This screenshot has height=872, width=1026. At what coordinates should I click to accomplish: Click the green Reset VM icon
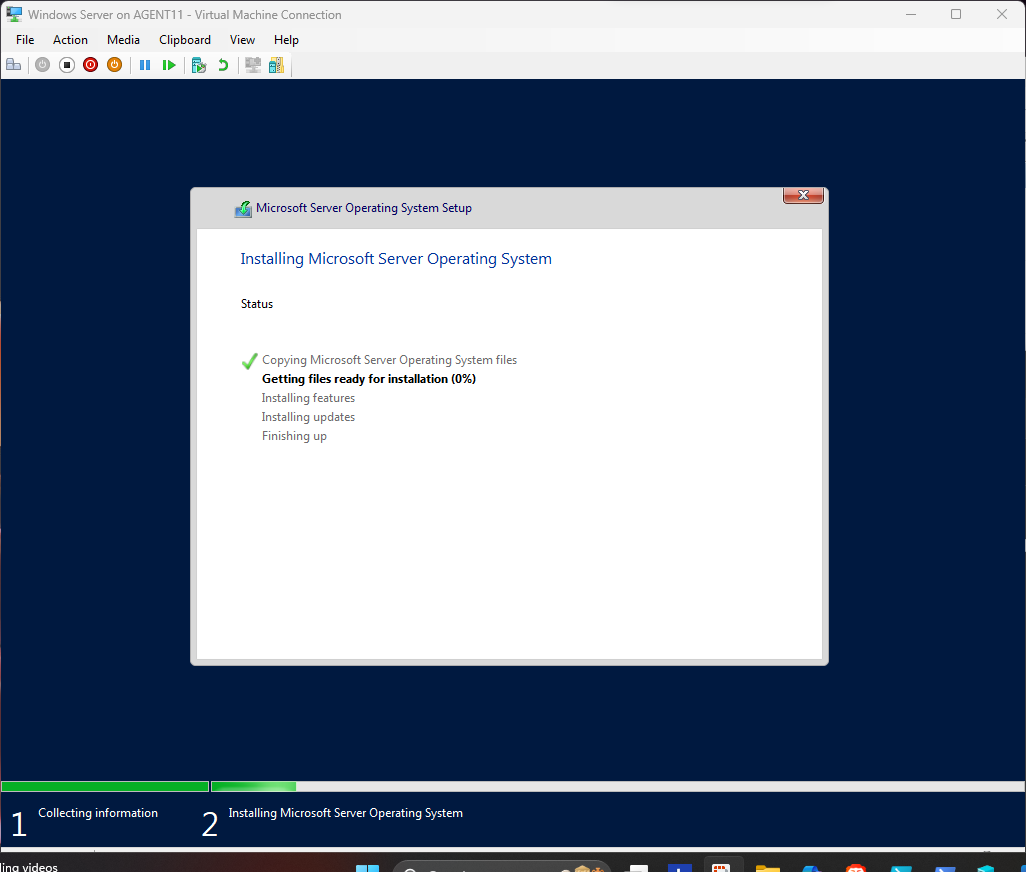(169, 65)
